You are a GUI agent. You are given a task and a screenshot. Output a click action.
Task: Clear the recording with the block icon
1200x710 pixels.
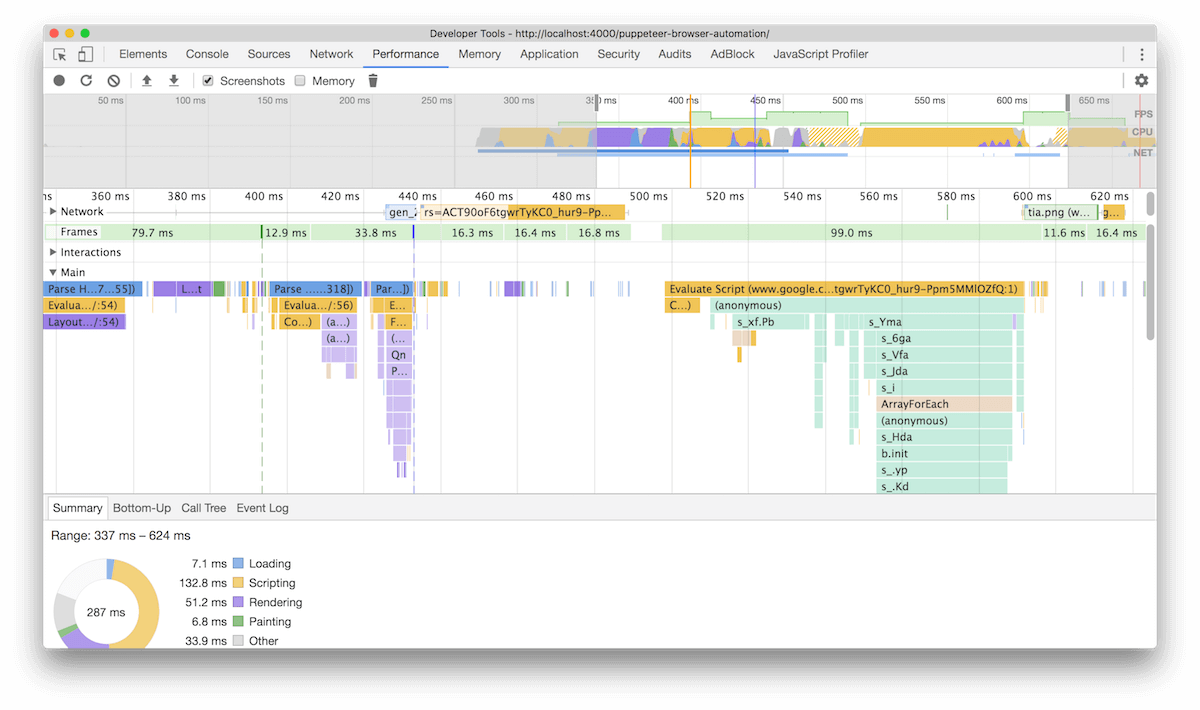pos(113,80)
